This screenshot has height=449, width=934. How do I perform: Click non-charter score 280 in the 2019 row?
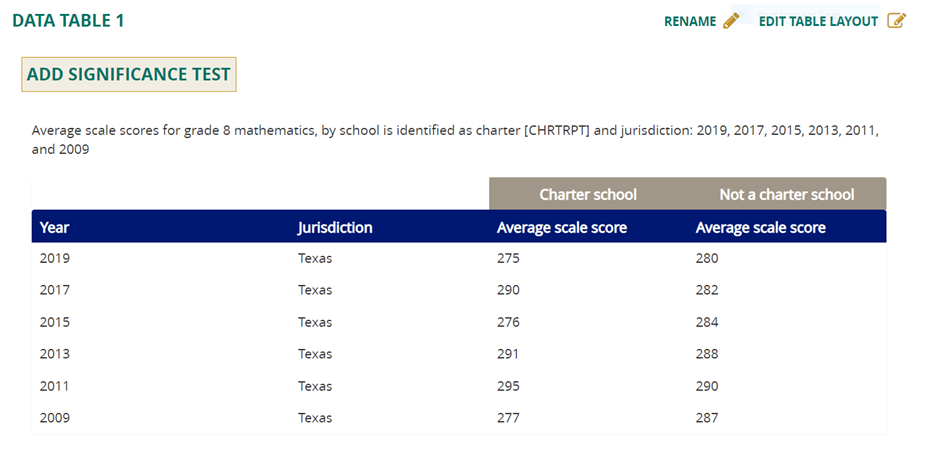(x=706, y=258)
